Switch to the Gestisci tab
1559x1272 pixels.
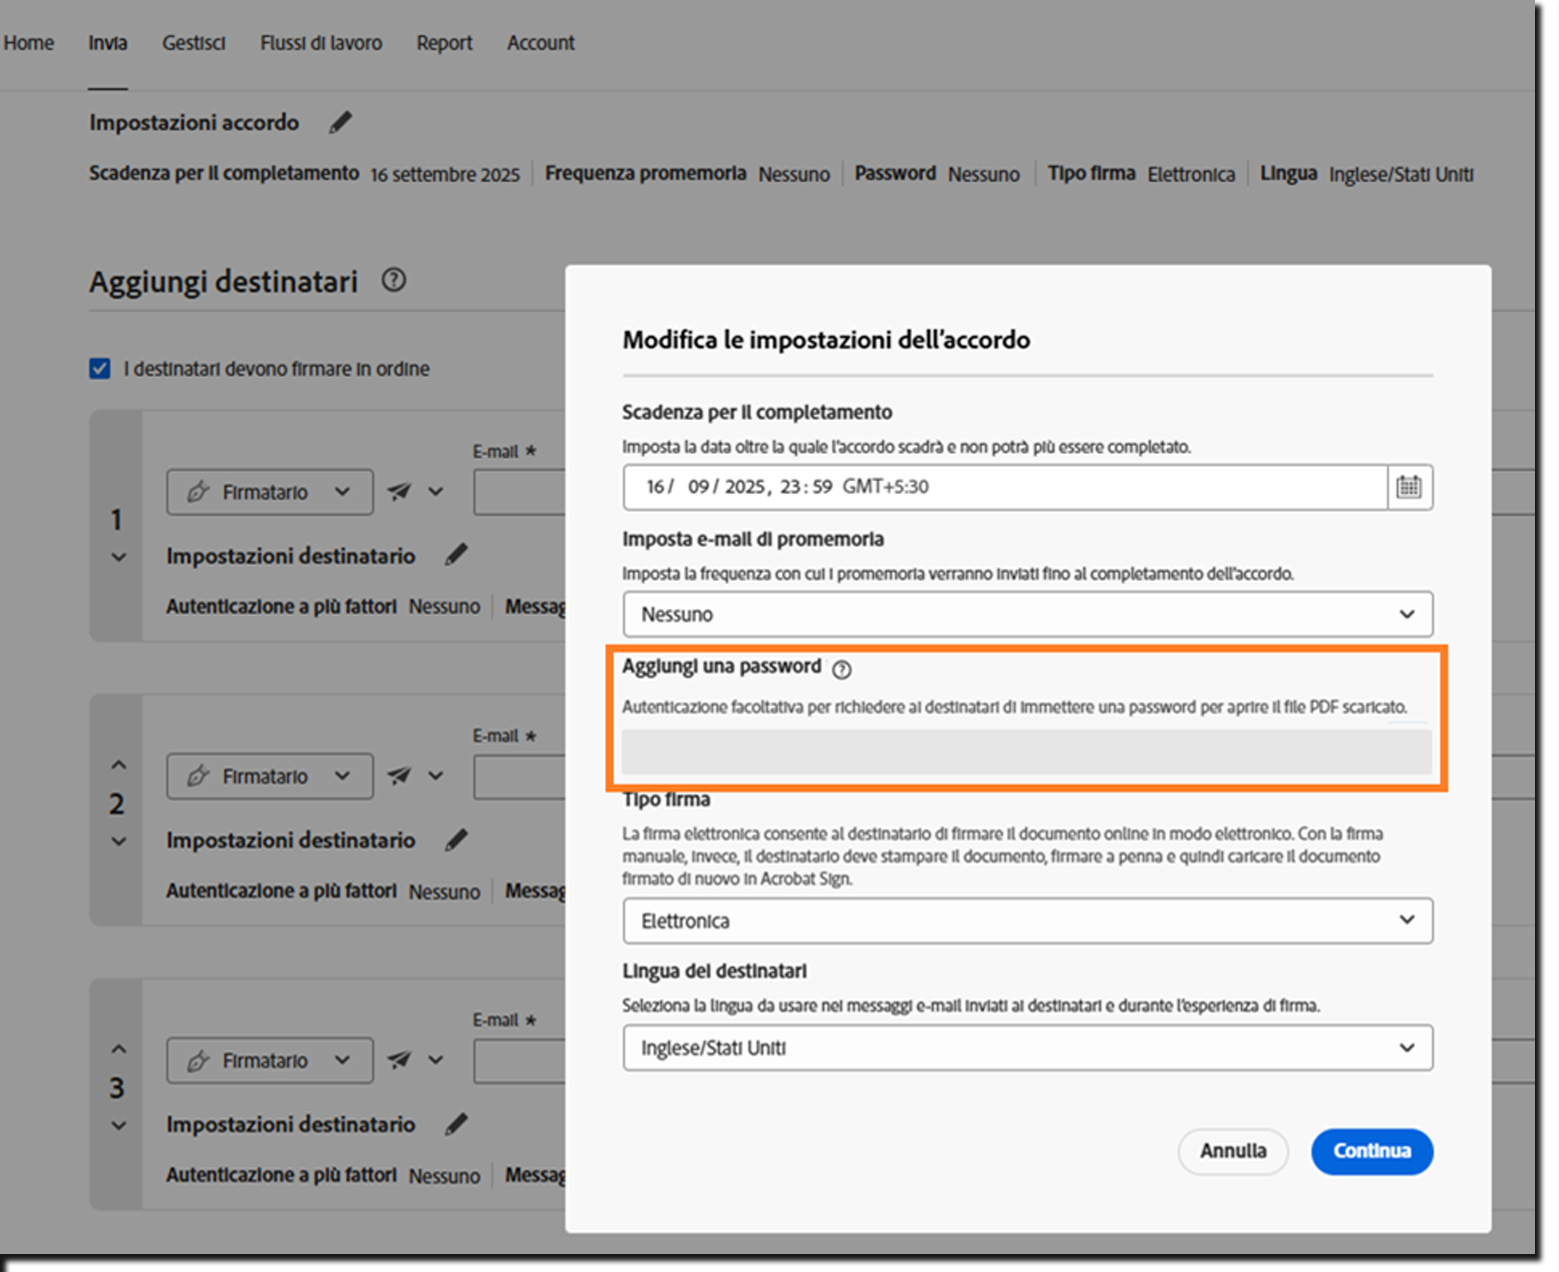point(193,43)
